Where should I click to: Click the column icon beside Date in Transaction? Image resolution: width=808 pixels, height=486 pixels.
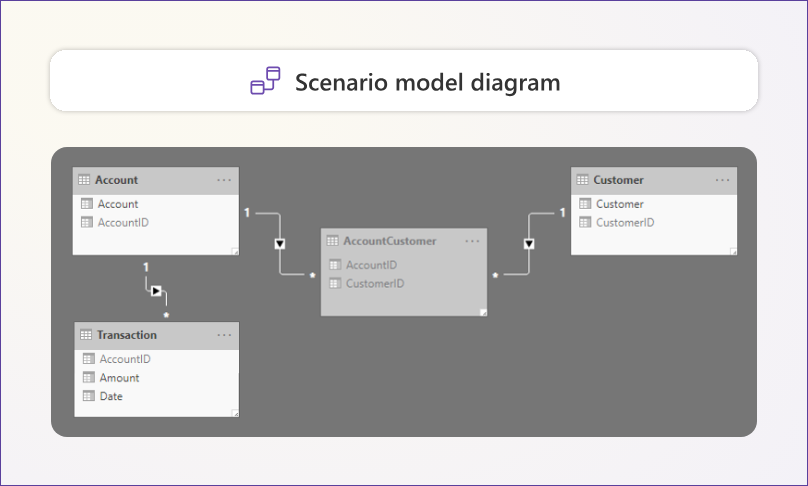(x=89, y=396)
